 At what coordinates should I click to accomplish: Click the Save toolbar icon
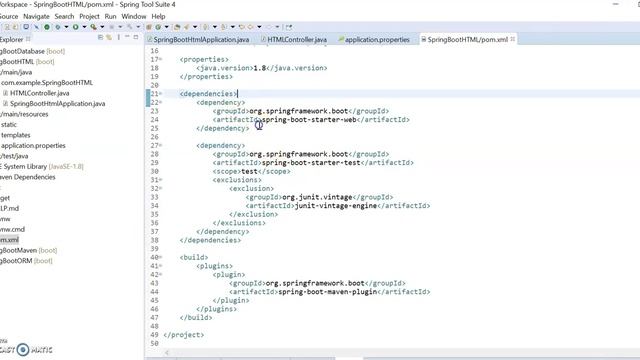(x=7, y=27)
